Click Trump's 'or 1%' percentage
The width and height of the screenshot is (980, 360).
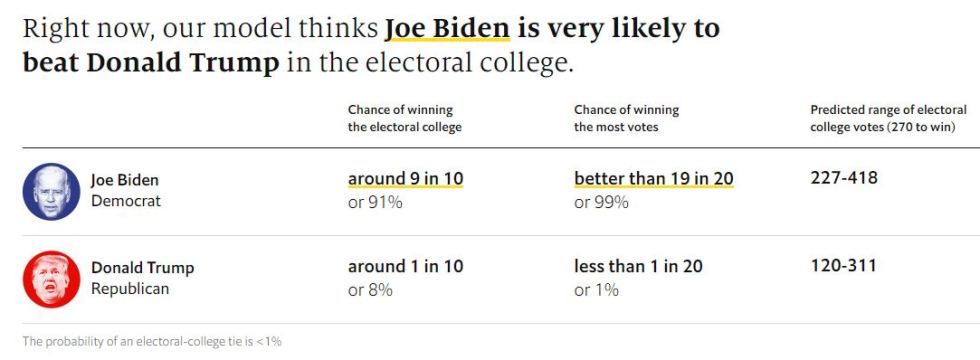pos(596,290)
